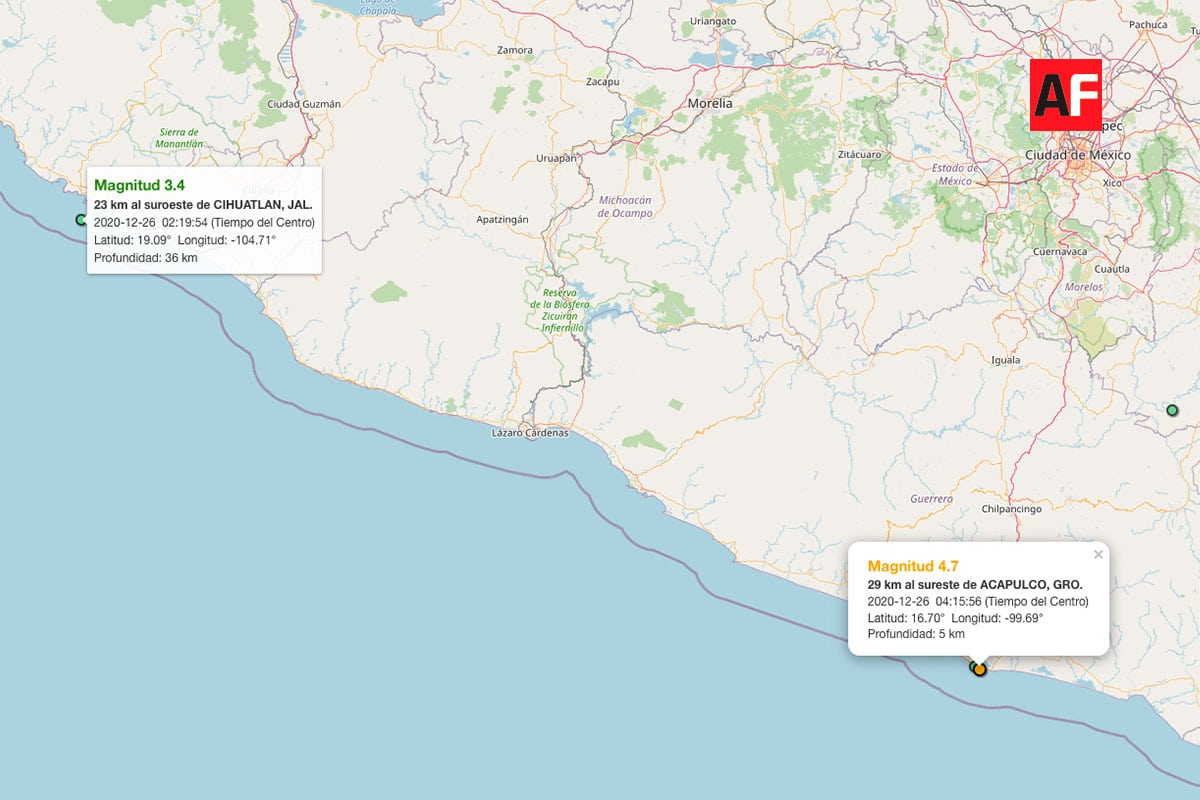
Task: Click 'Profundidad: 36 km' text
Action: (x=146, y=258)
